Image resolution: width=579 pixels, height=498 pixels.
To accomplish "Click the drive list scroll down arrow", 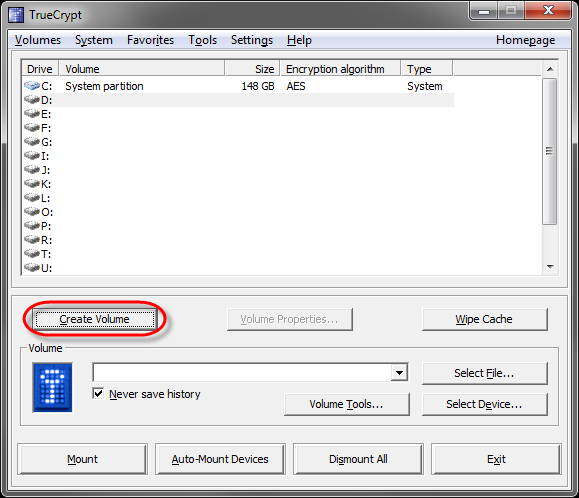I will 550,267.
